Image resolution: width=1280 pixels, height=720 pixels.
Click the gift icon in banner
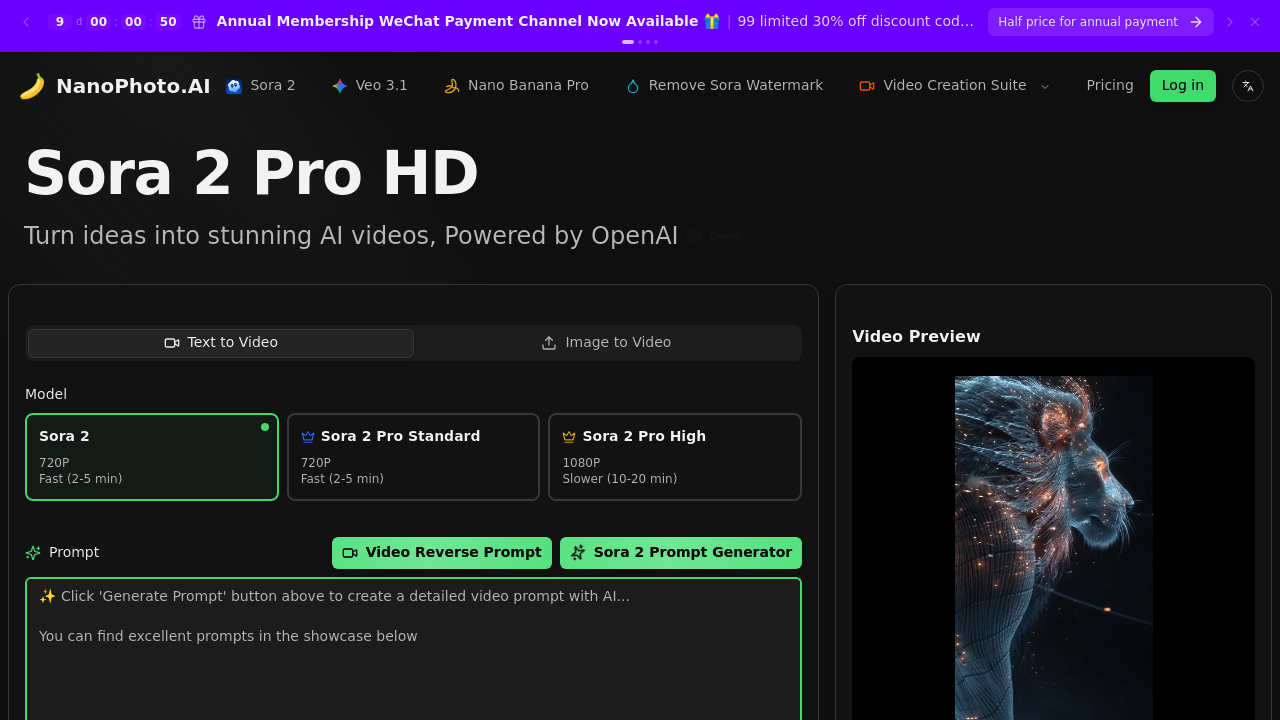coord(199,22)
